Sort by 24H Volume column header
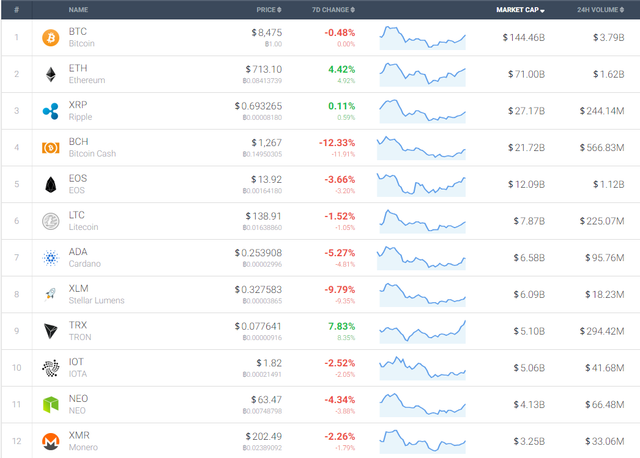The image size is (640, 458). pyautogui.click(x=598, y=10)
